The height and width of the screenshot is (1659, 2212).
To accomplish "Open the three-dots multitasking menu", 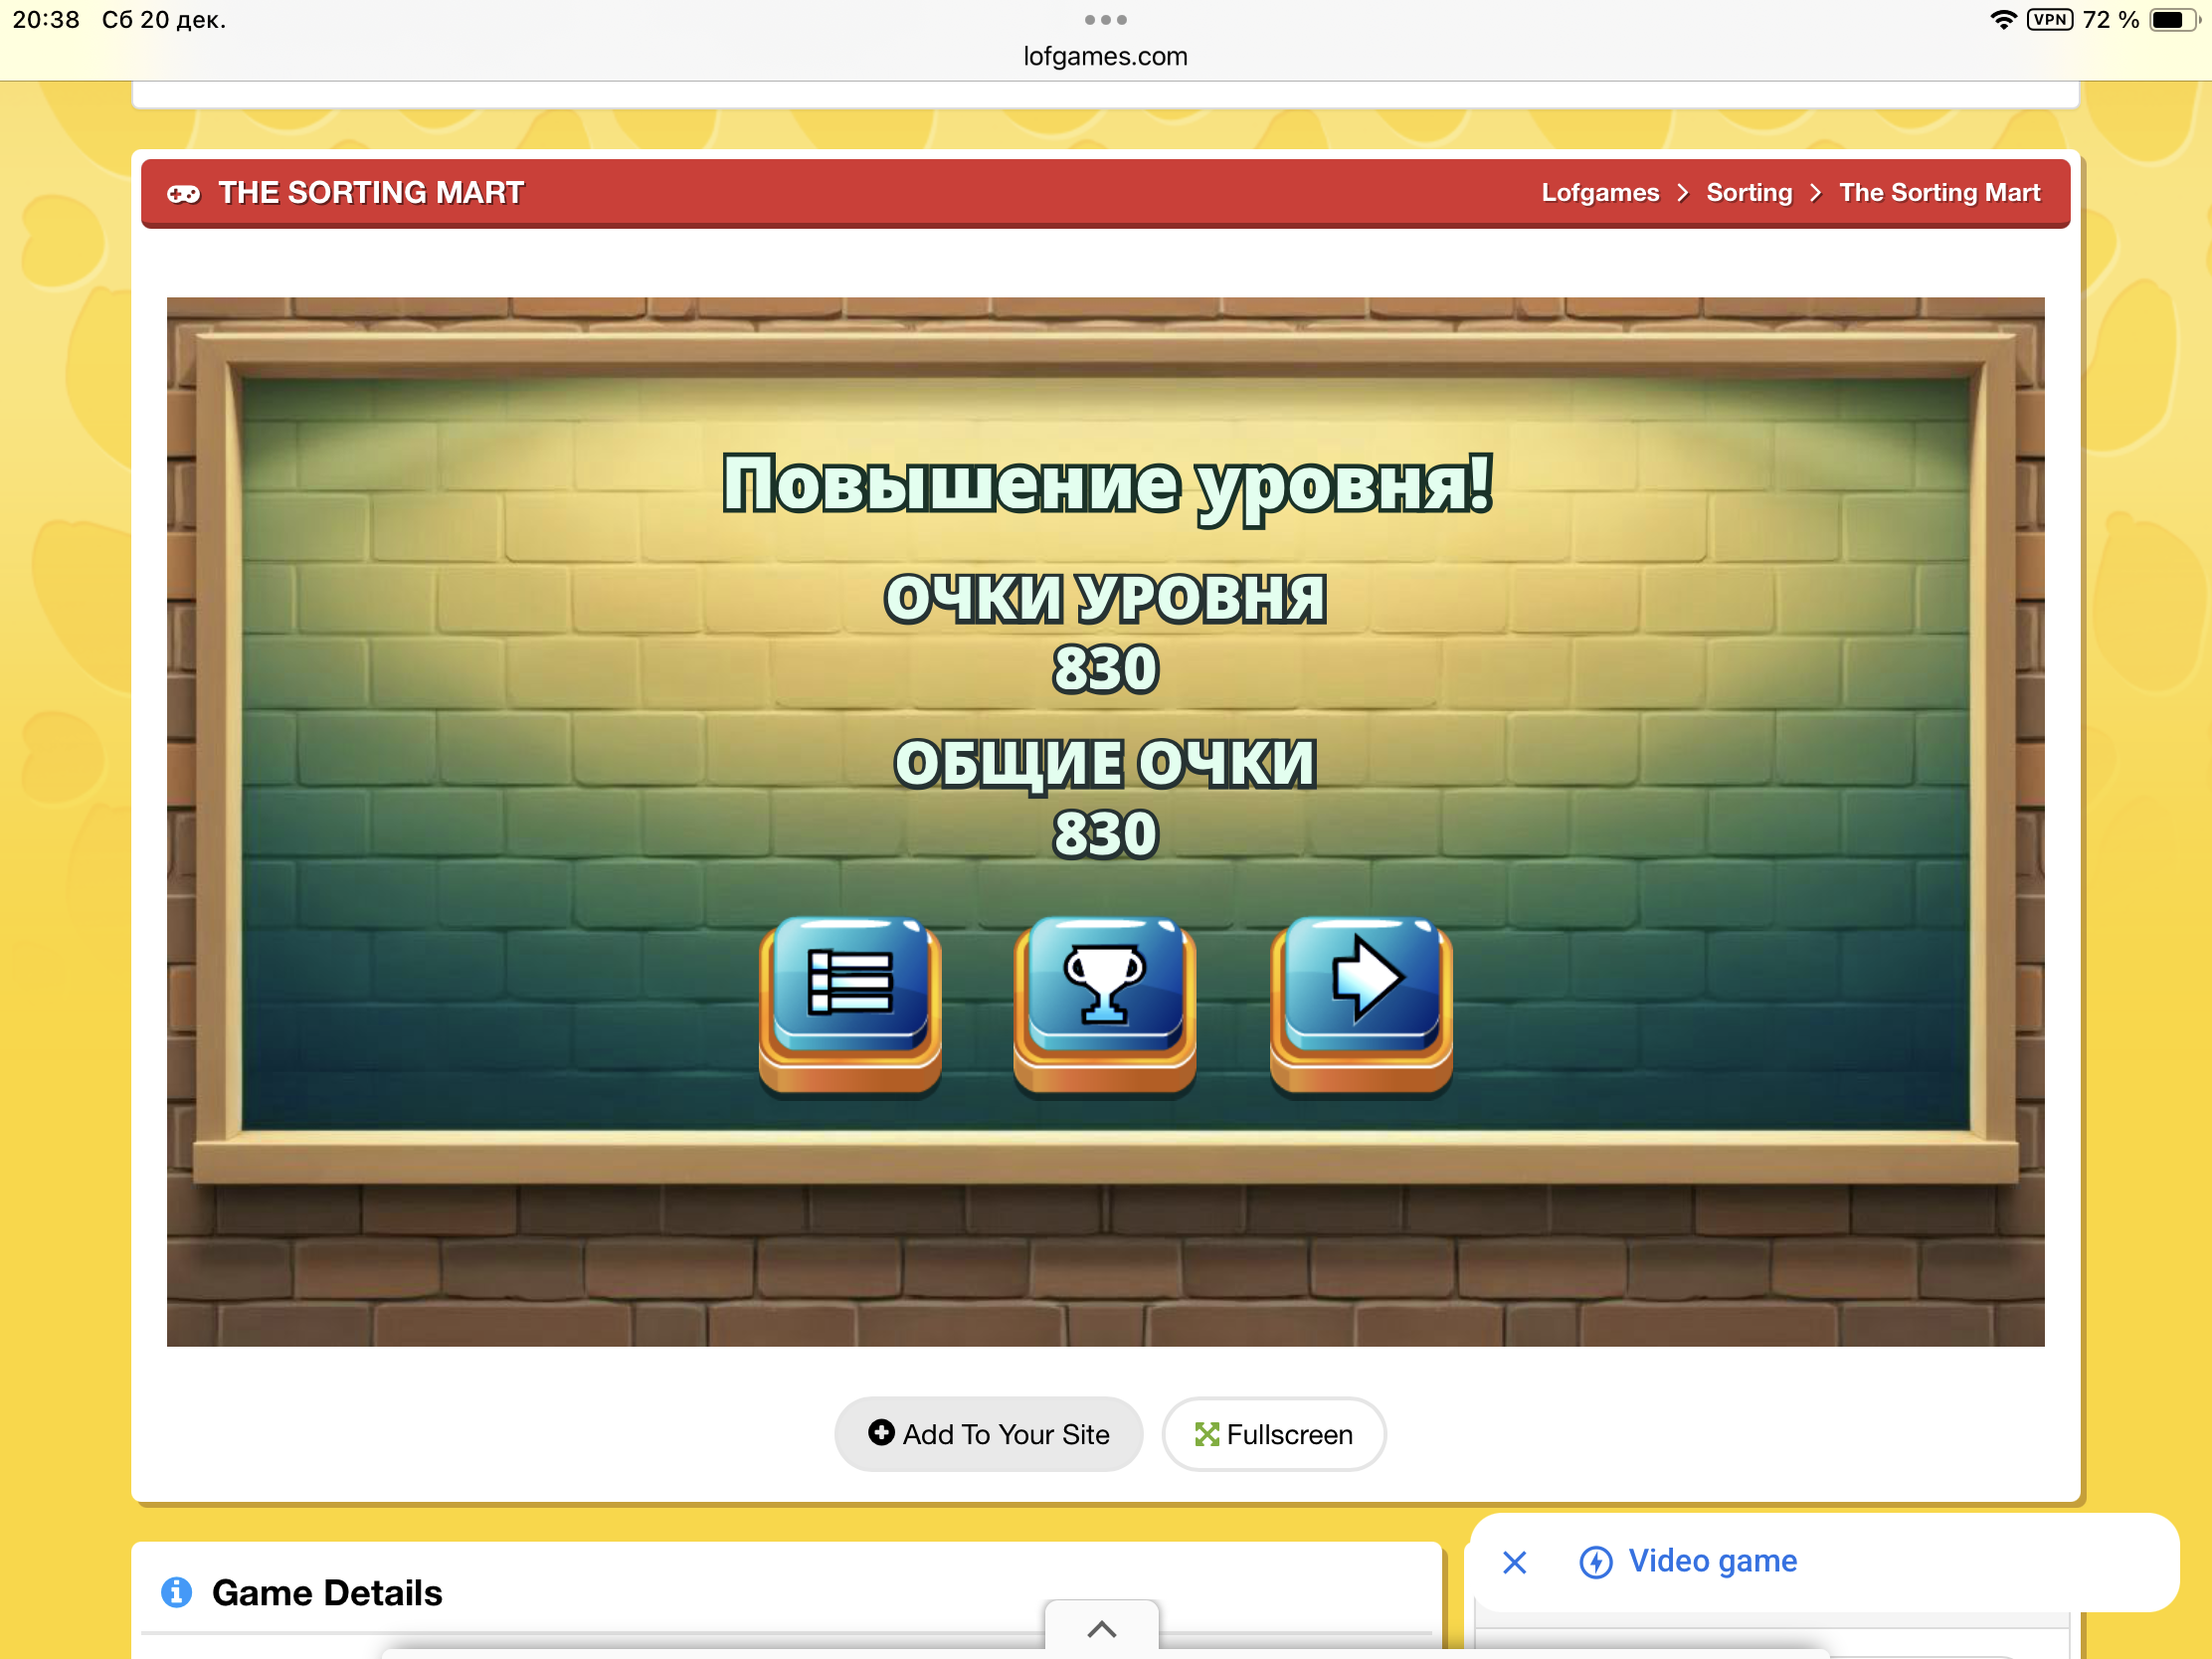I will [1105, 20].
